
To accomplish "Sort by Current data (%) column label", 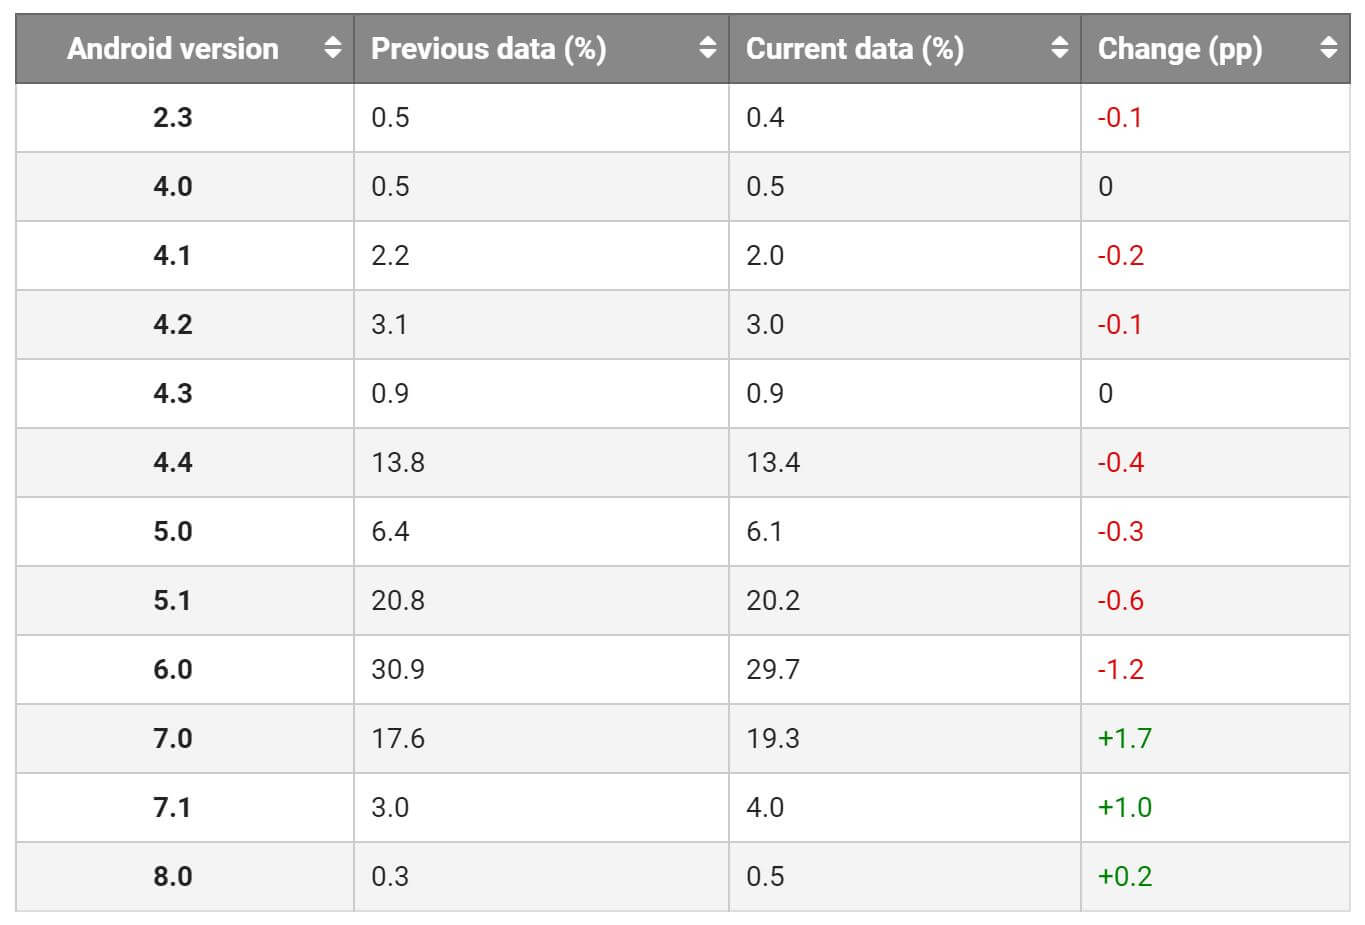I will click(855, 48).
